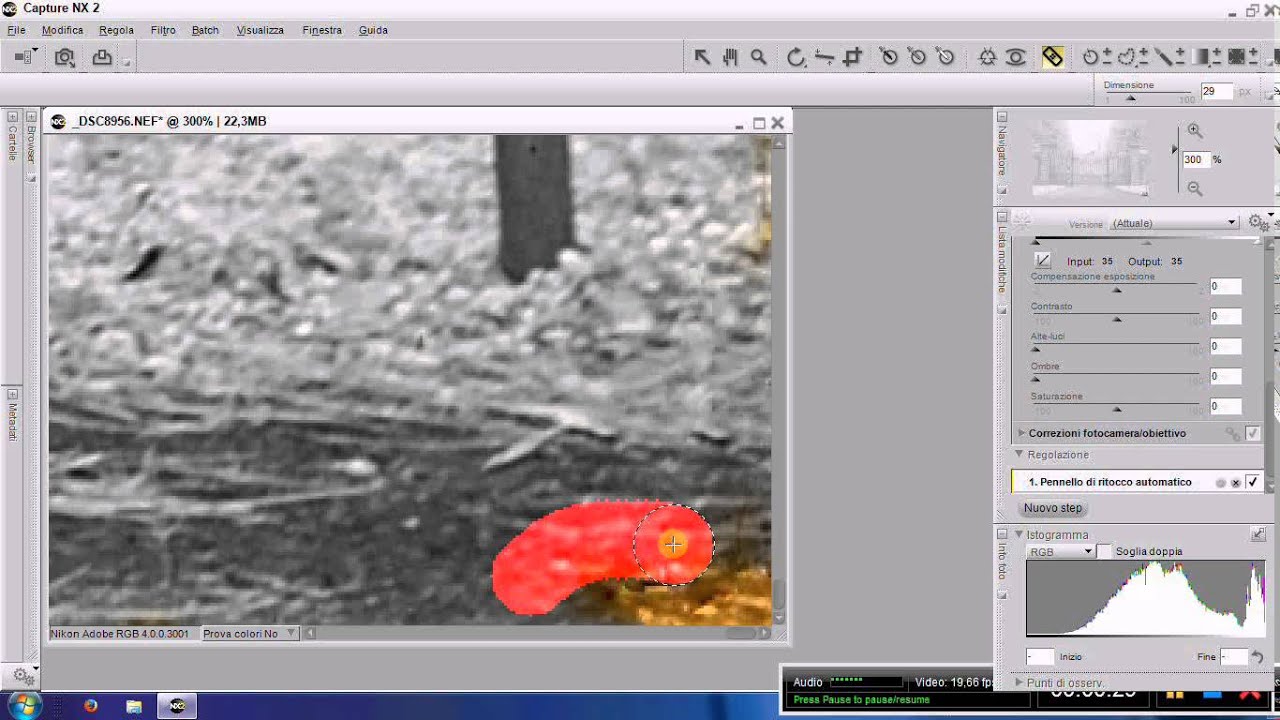This screenshot has height=720, width=1280.
Task: Delete the Pennello di ritocco automatico step
Action: coord(1236,483)
